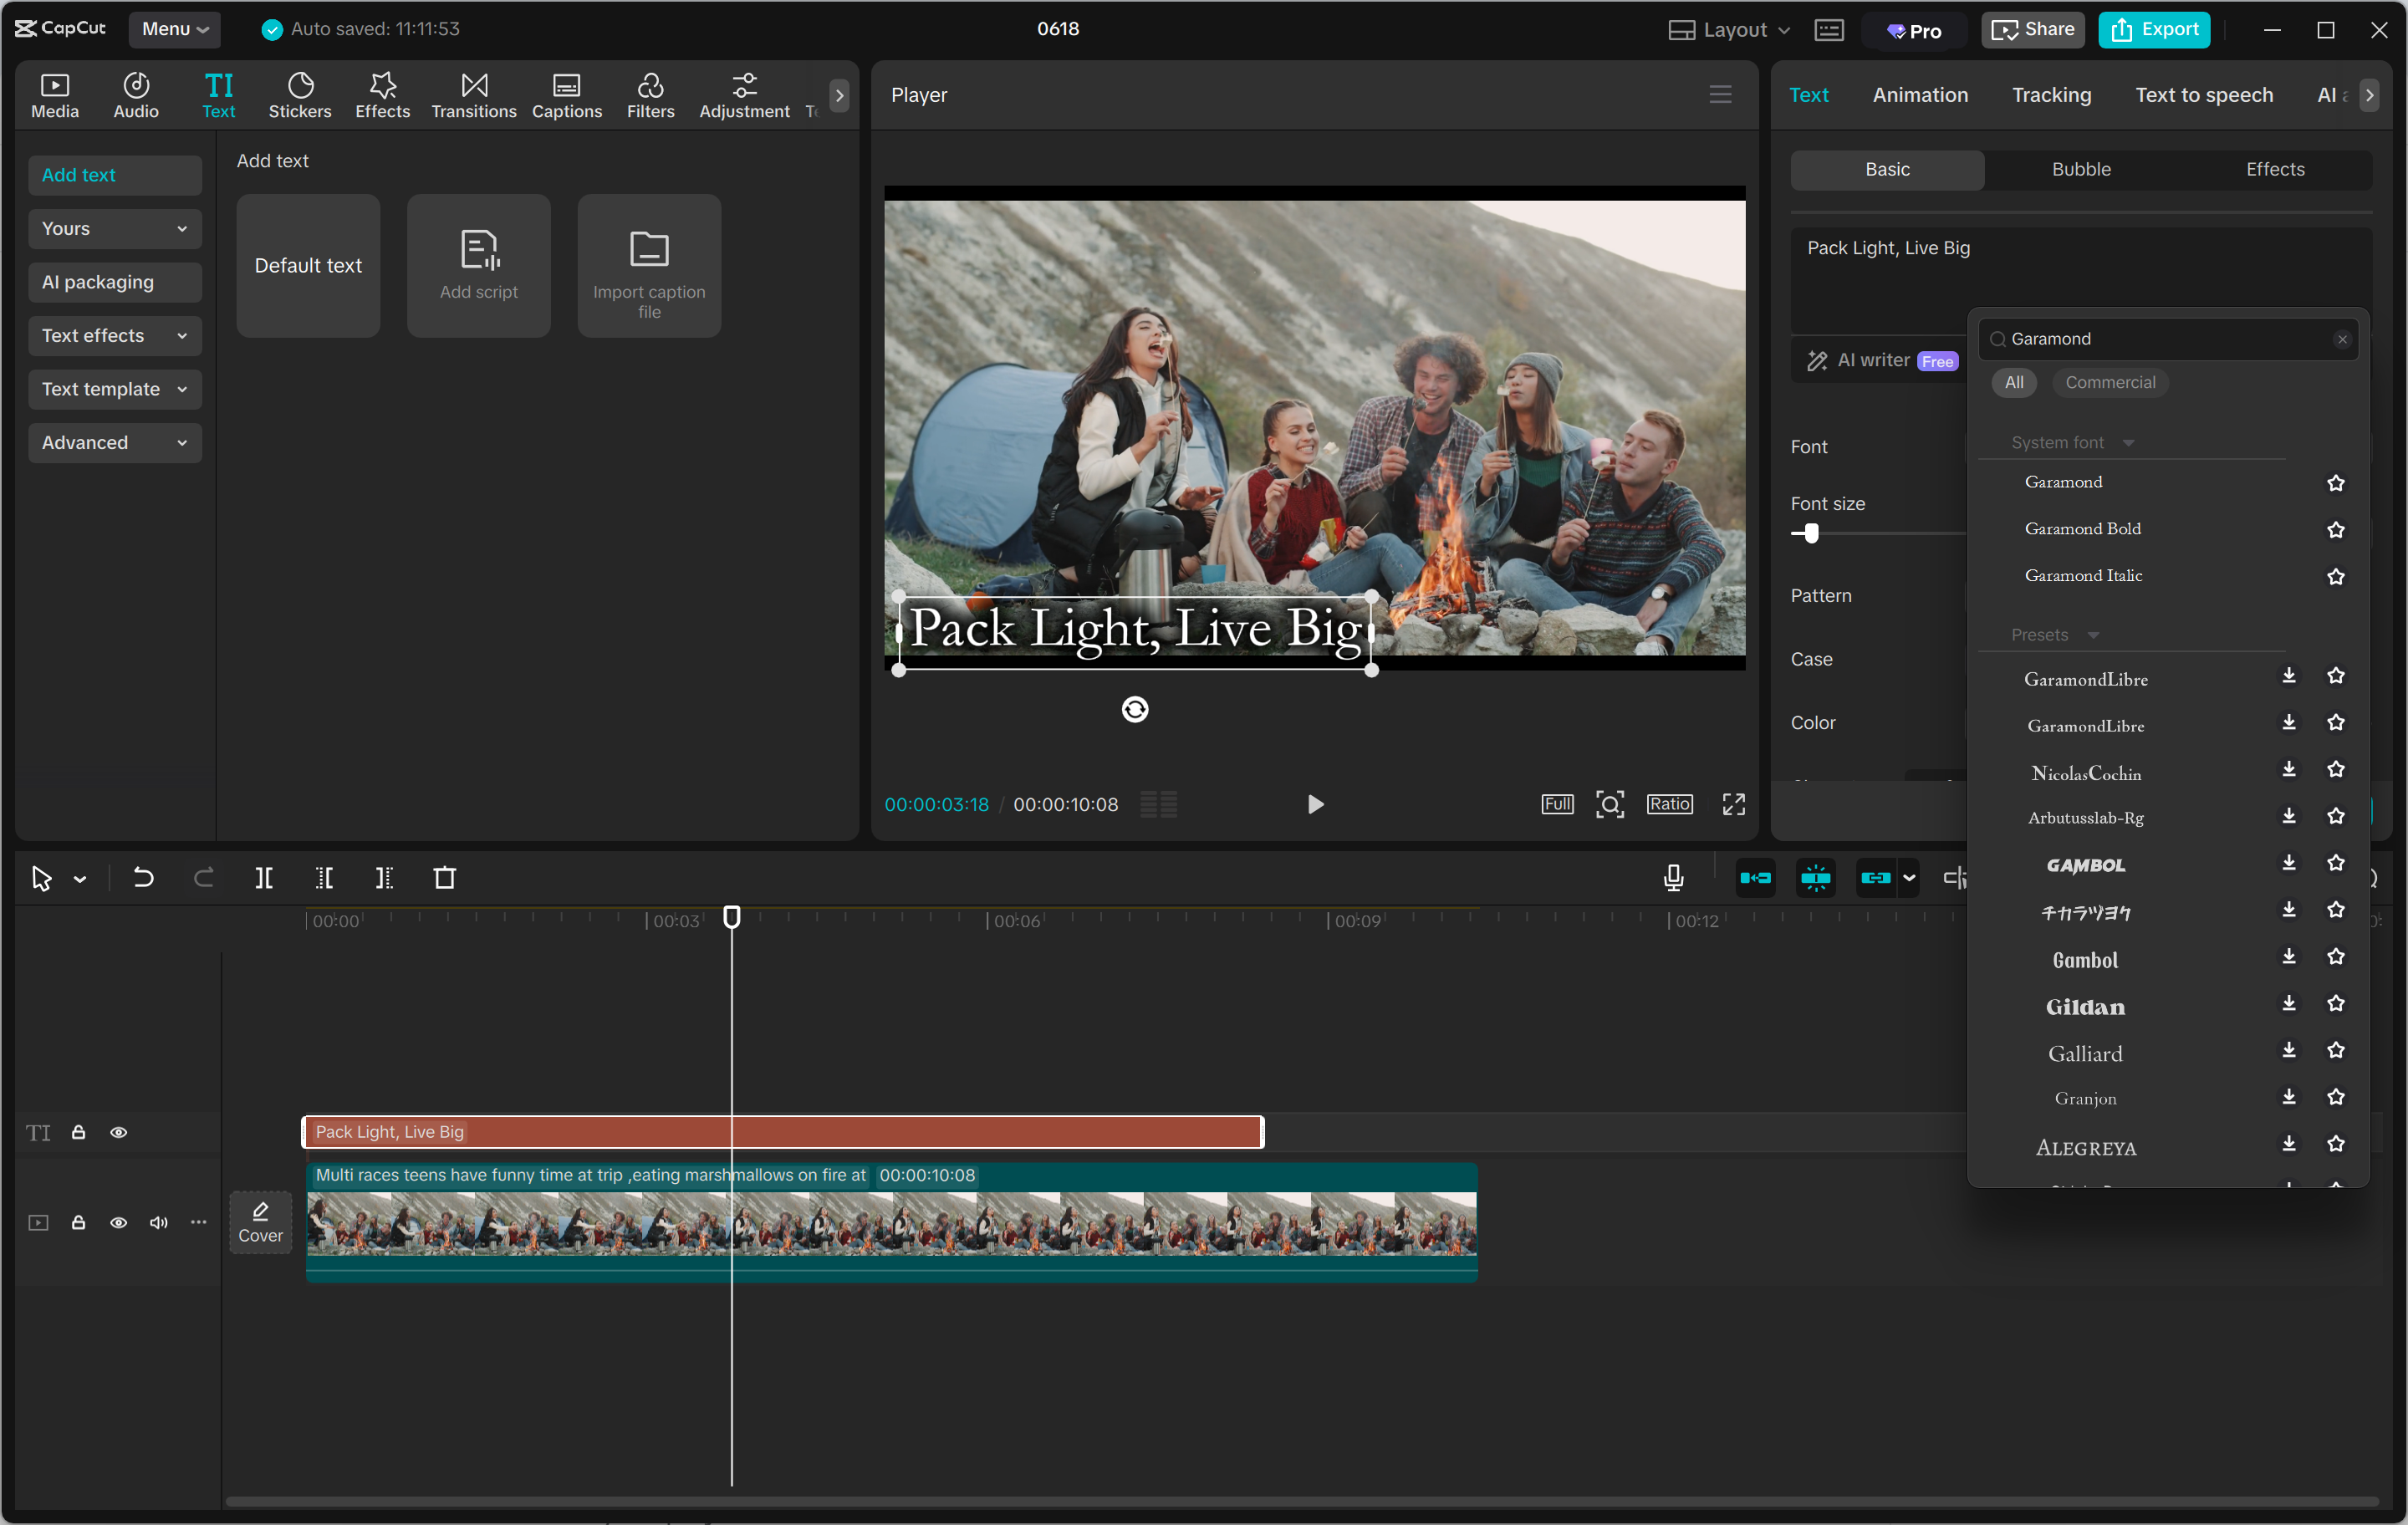2408x1525 pixels.
Task: Clear the Garamond font search field
Action: click(x=2342, y=339)
